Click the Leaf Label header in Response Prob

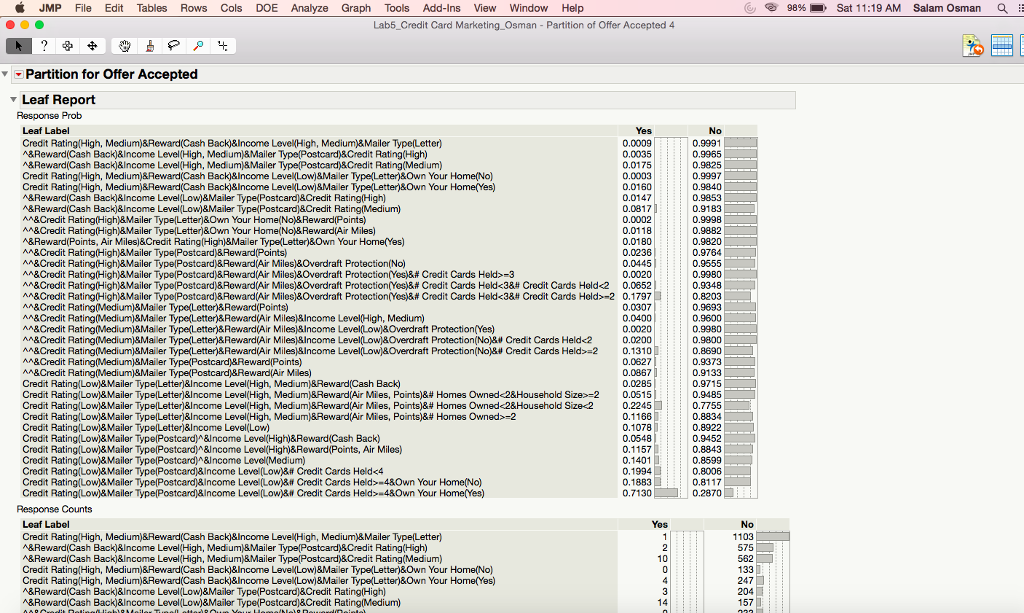click(x=46, y=131)
